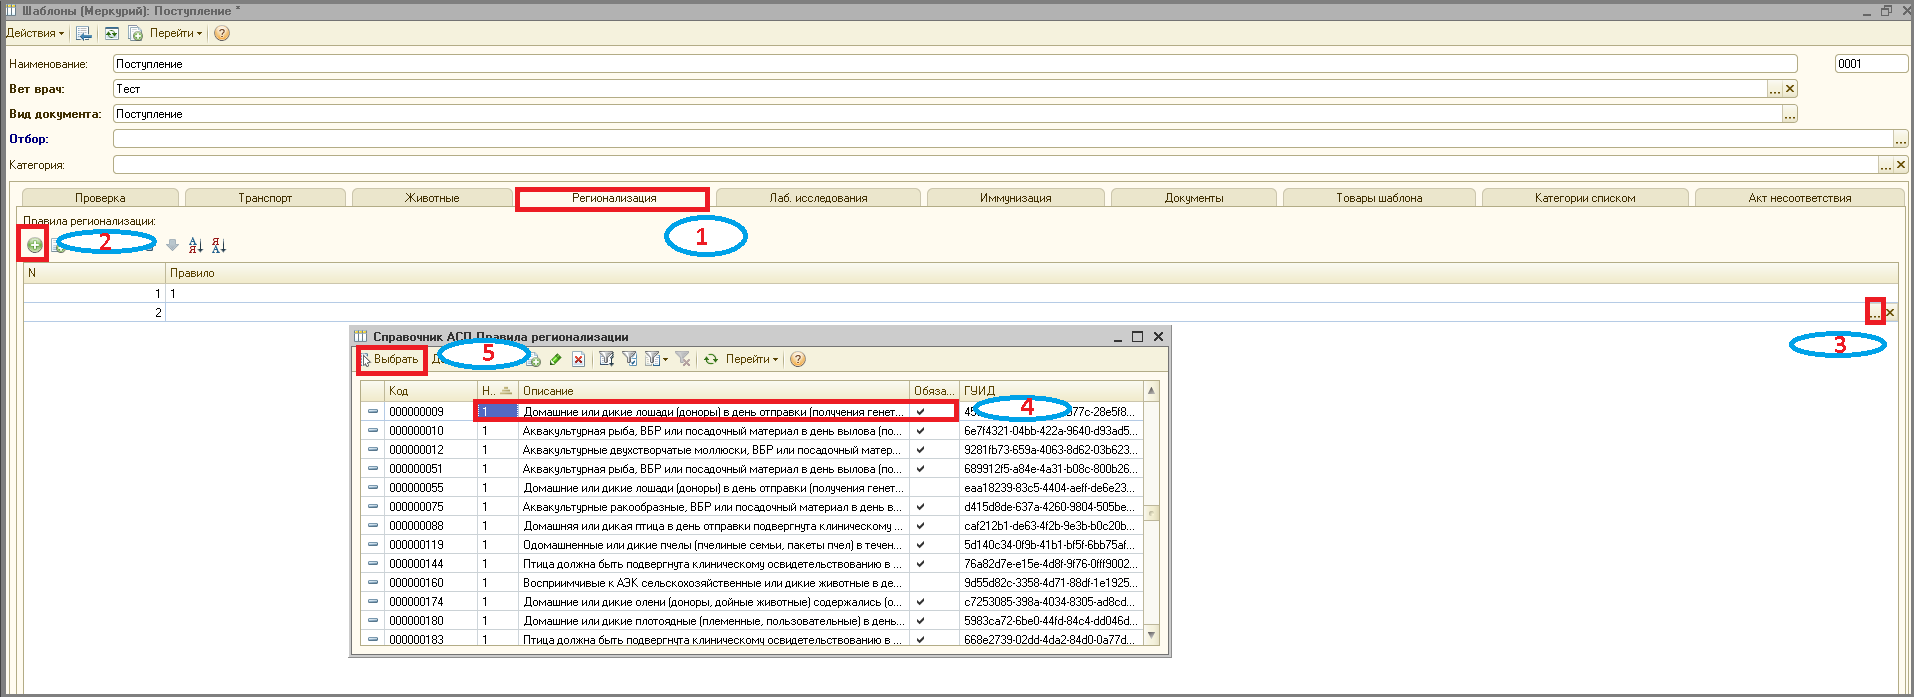Sort by the ГУИД column header
Screen dimensions: 1914x697
pos(1051,391)
